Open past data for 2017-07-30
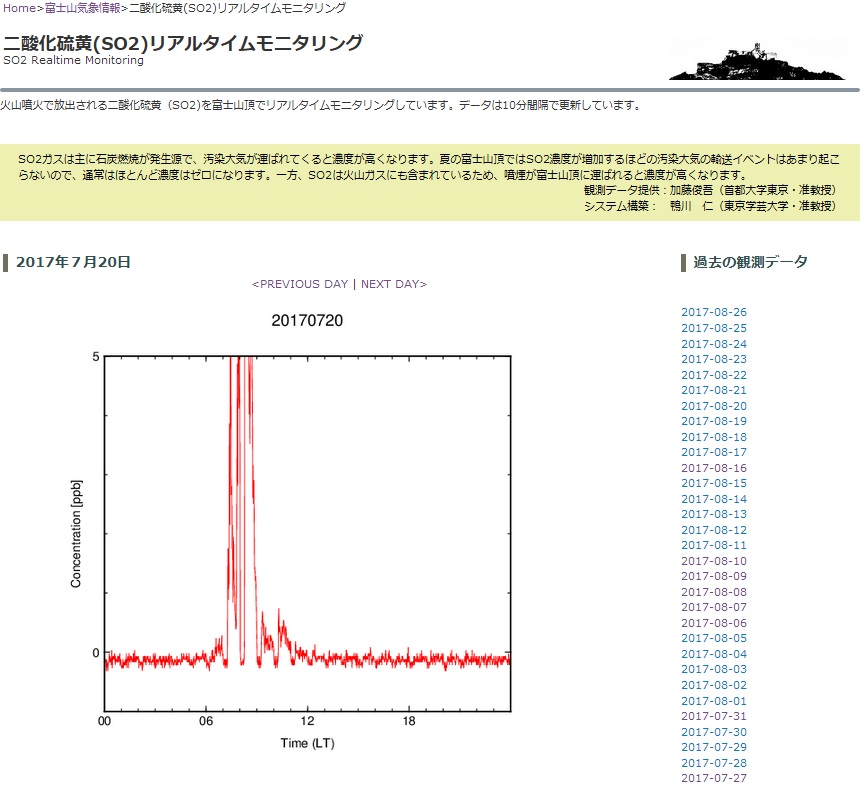867x790 pixels. click(714, 731)
